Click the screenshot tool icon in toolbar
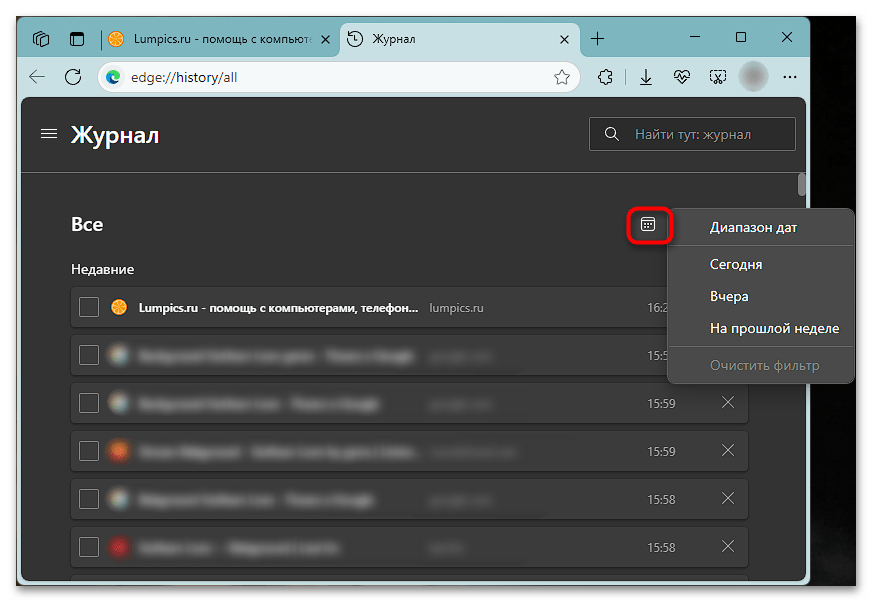 [x=717, y=77]
